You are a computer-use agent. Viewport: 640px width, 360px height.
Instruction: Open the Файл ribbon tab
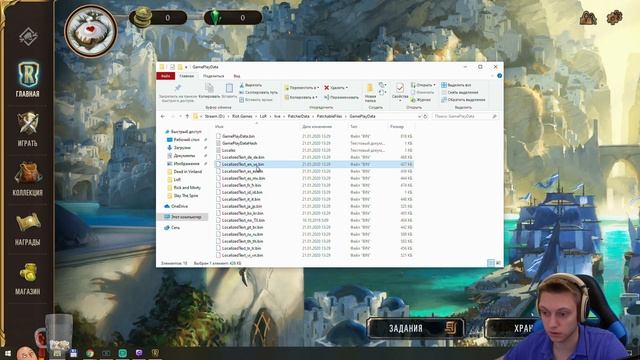(165, 76)
